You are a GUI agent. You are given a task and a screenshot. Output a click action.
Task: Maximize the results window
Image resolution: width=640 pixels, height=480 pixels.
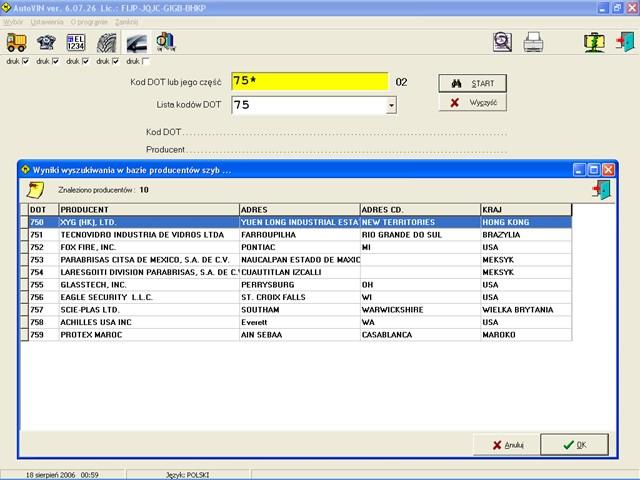[x=594, y=169]
